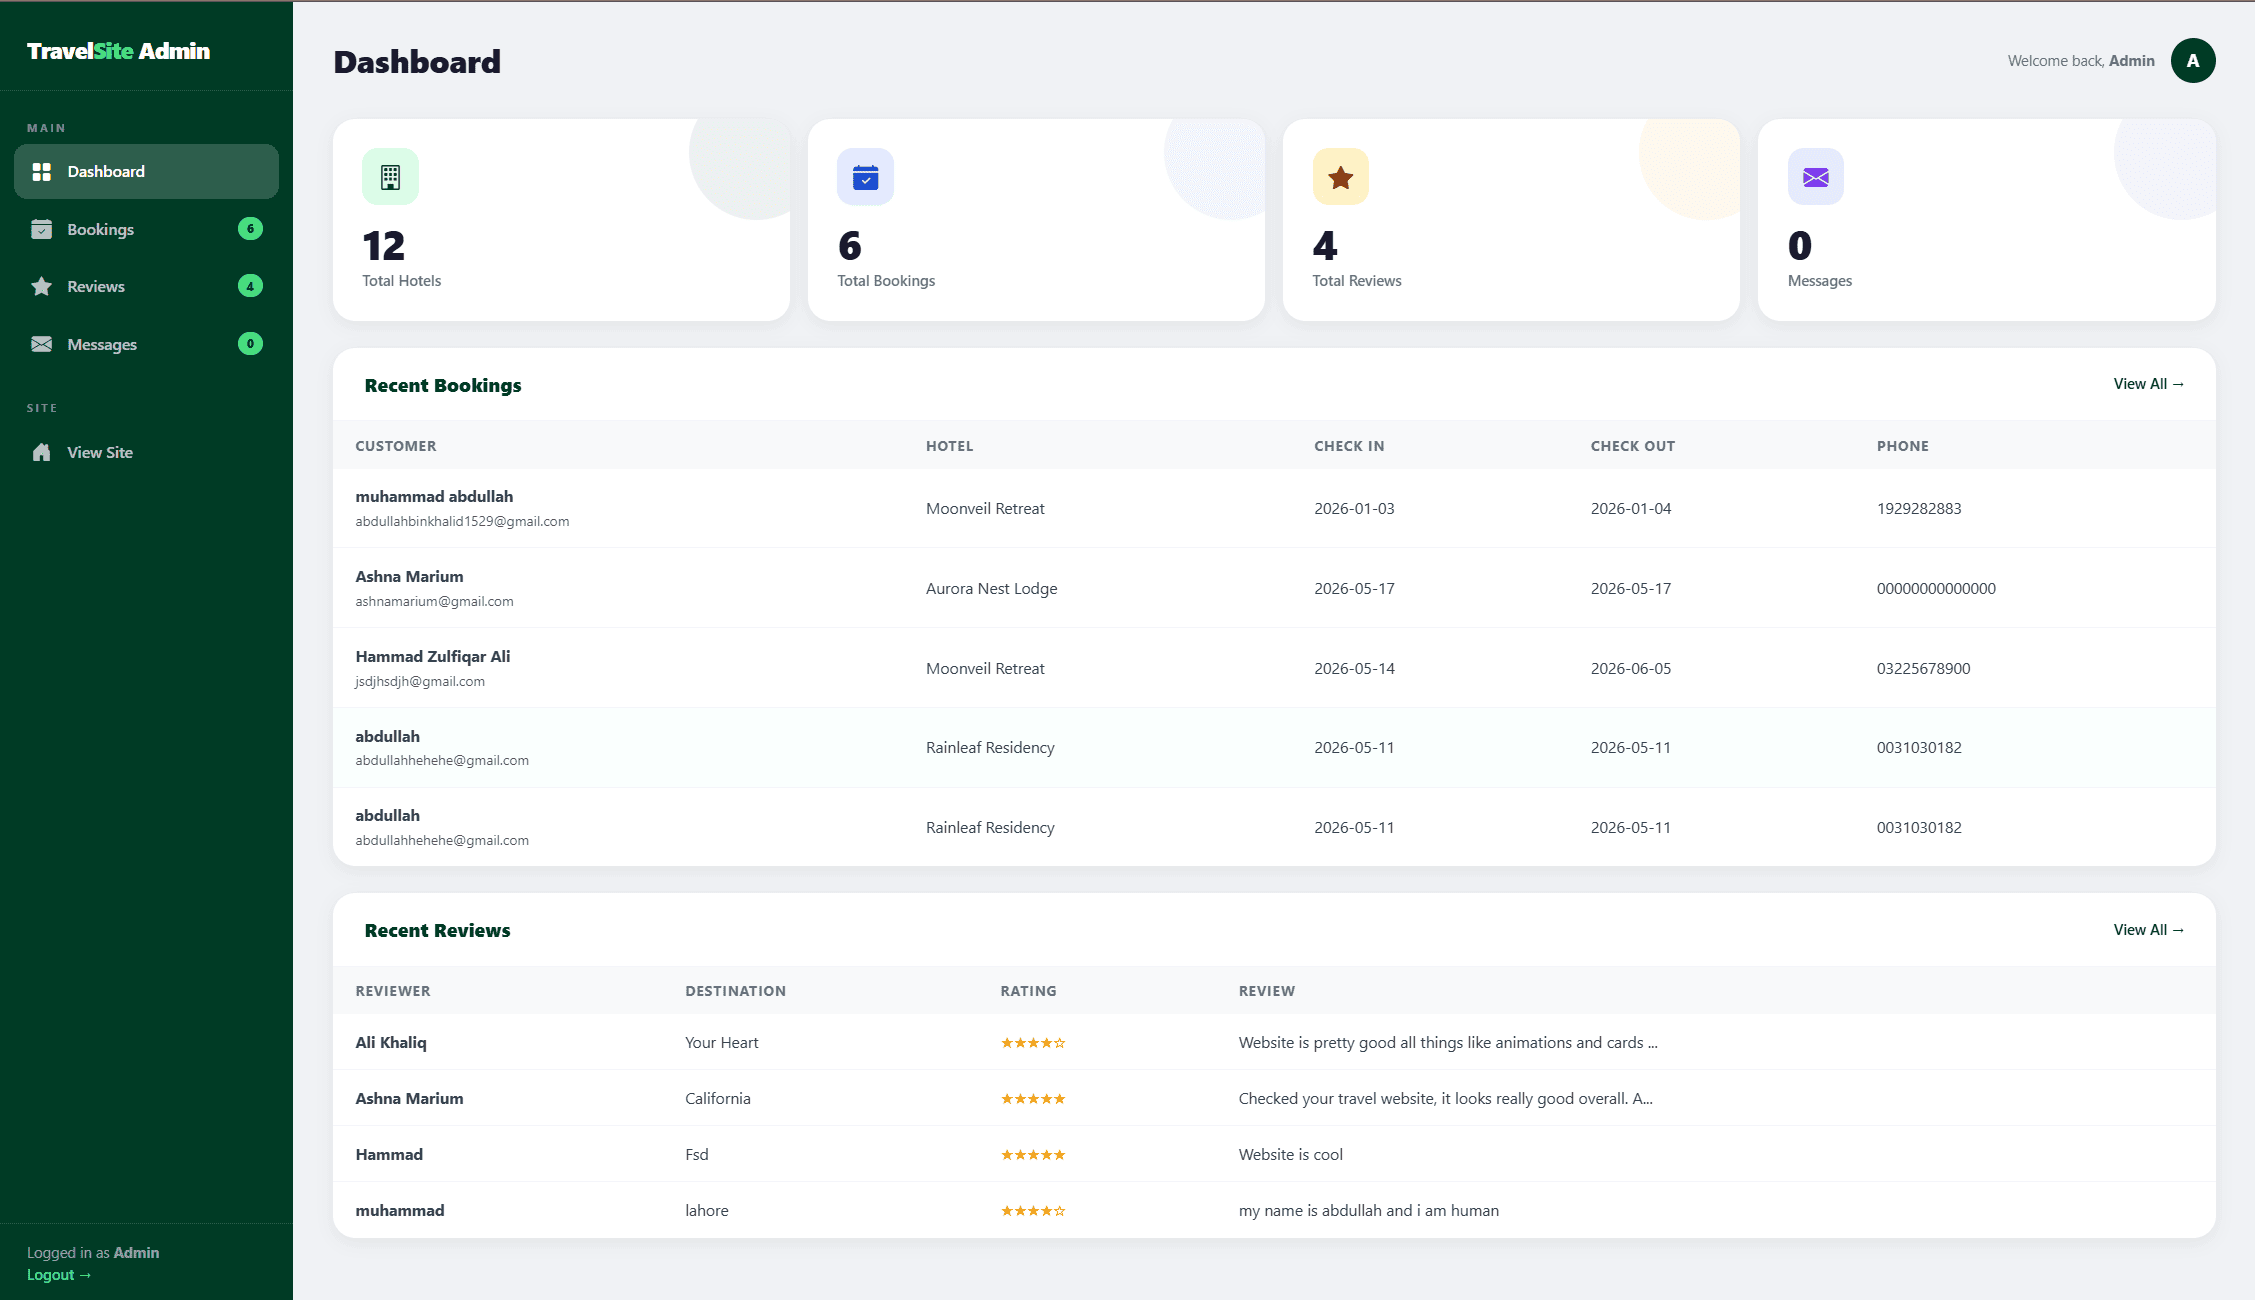Click email jsdjhsdjh@gmail.com
Screen dimensions: 2255x1300
420,681
